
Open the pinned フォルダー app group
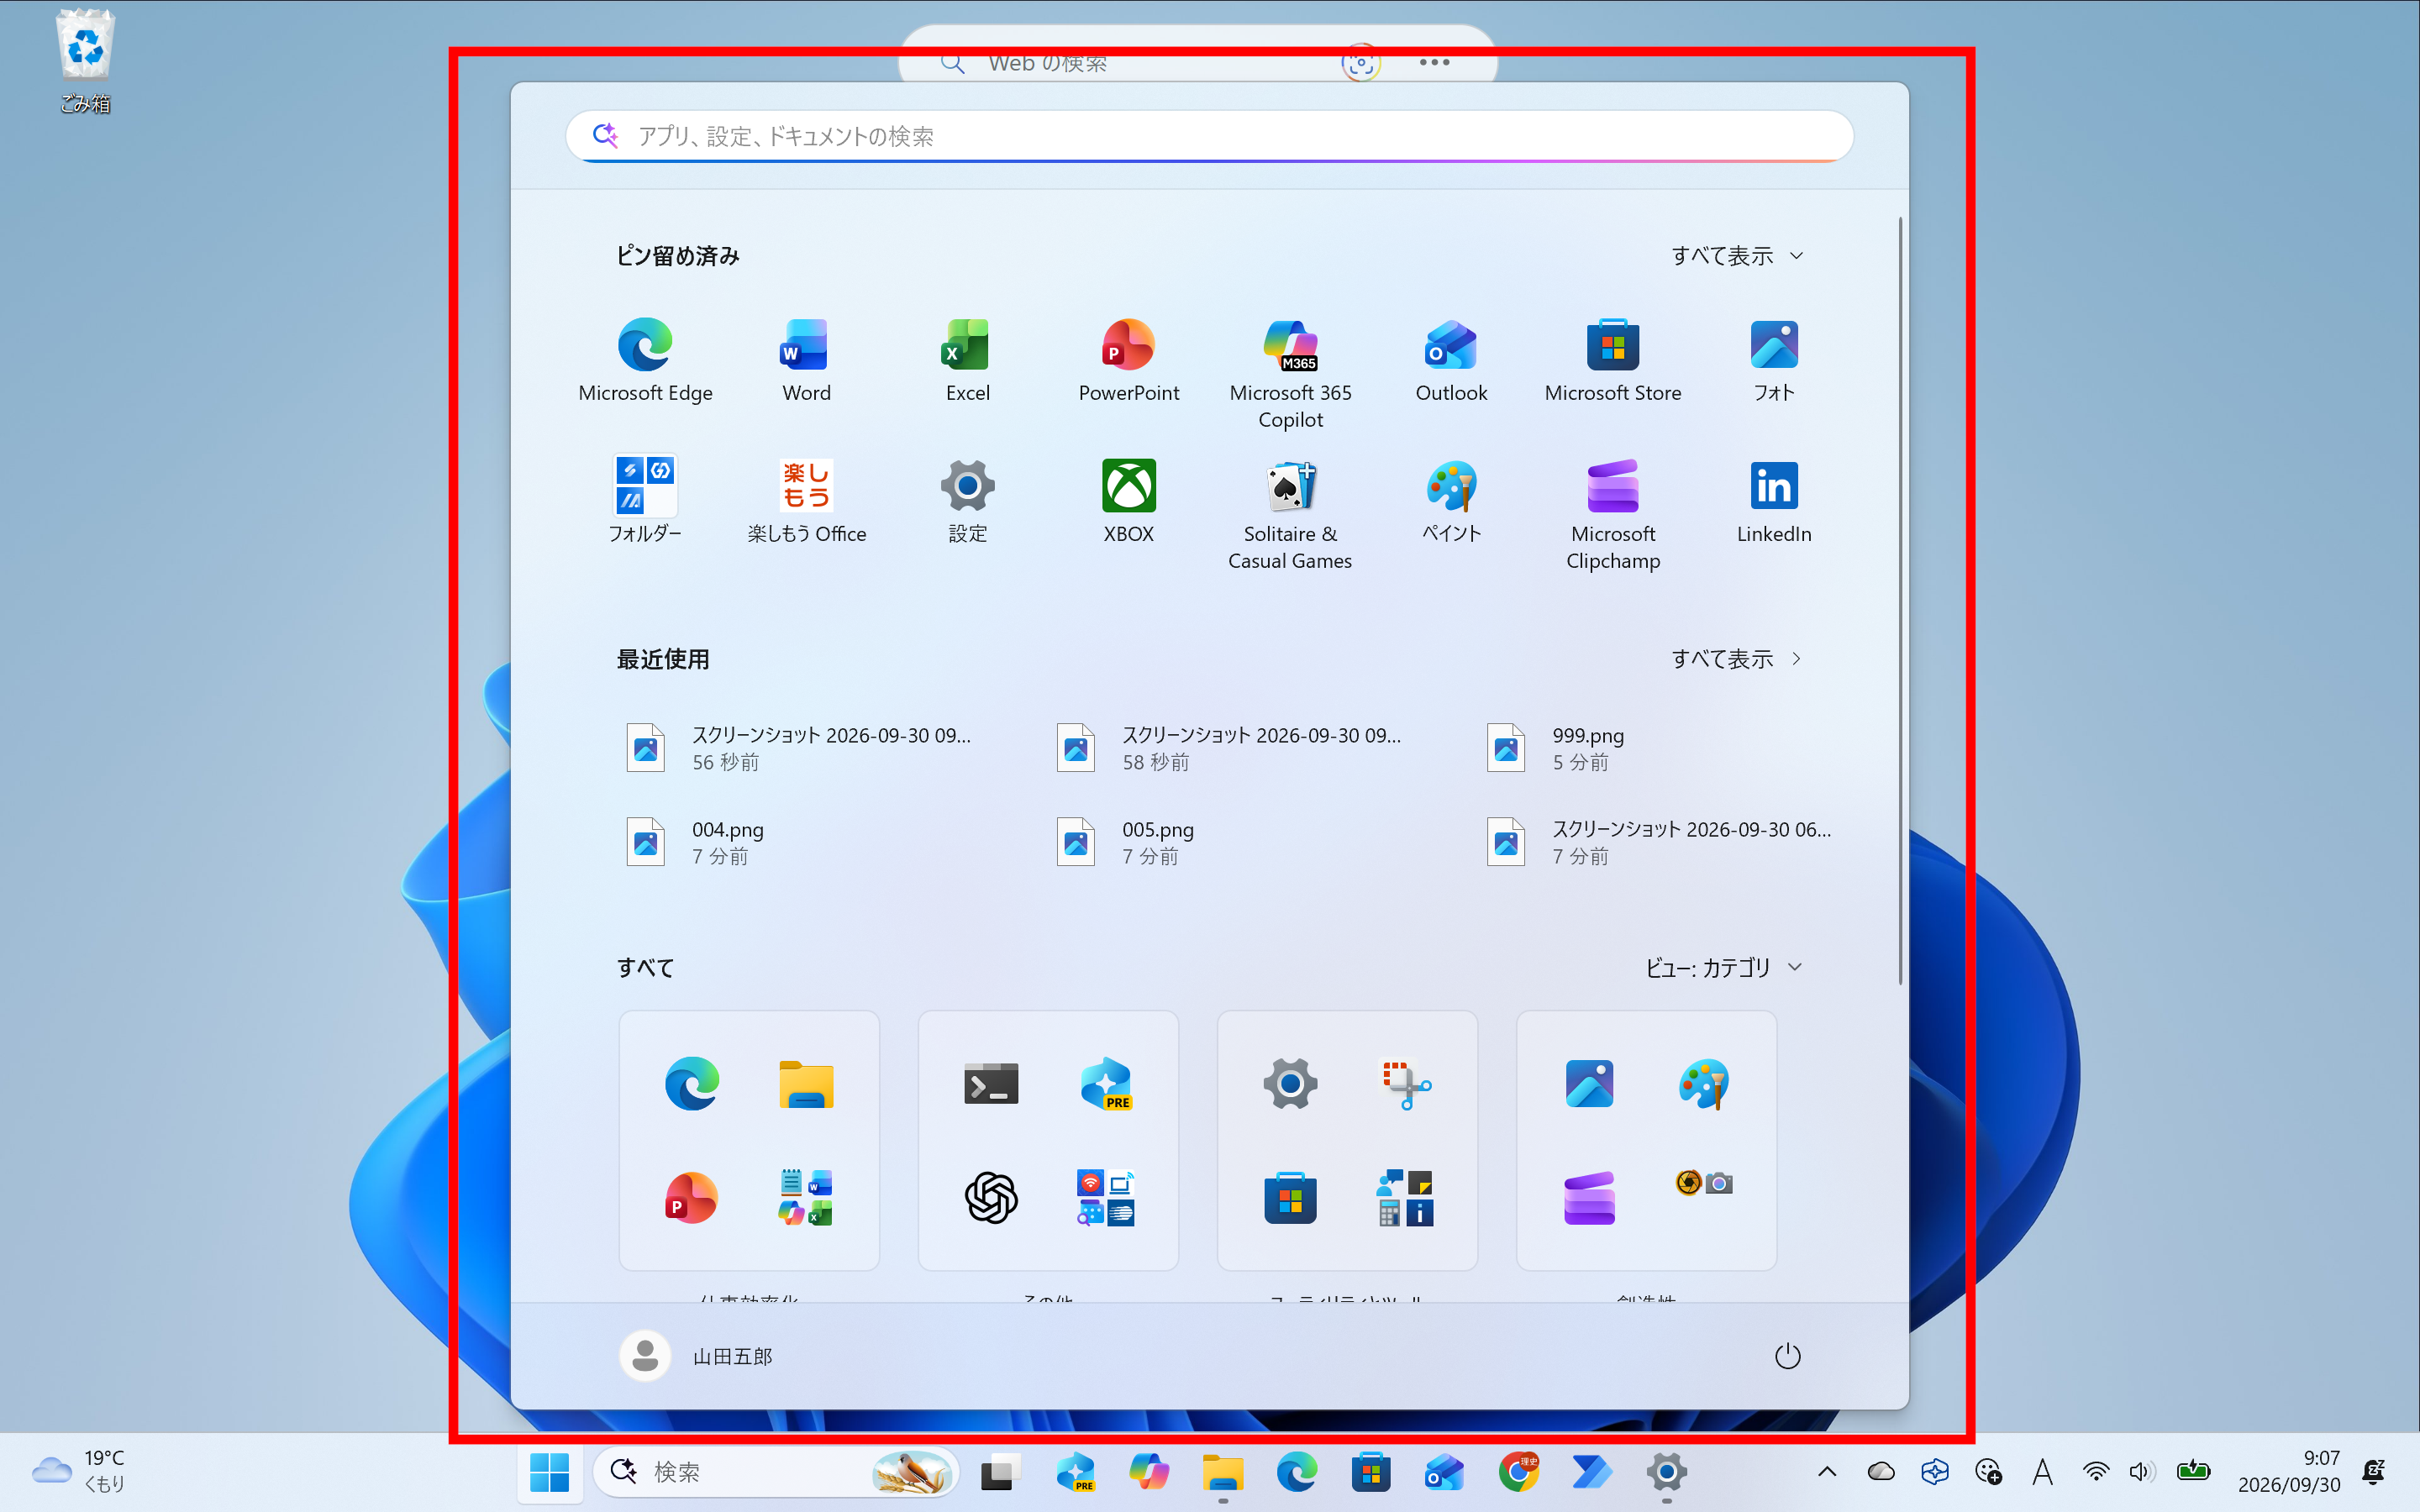pyautogui.click(x=645, y=500)
